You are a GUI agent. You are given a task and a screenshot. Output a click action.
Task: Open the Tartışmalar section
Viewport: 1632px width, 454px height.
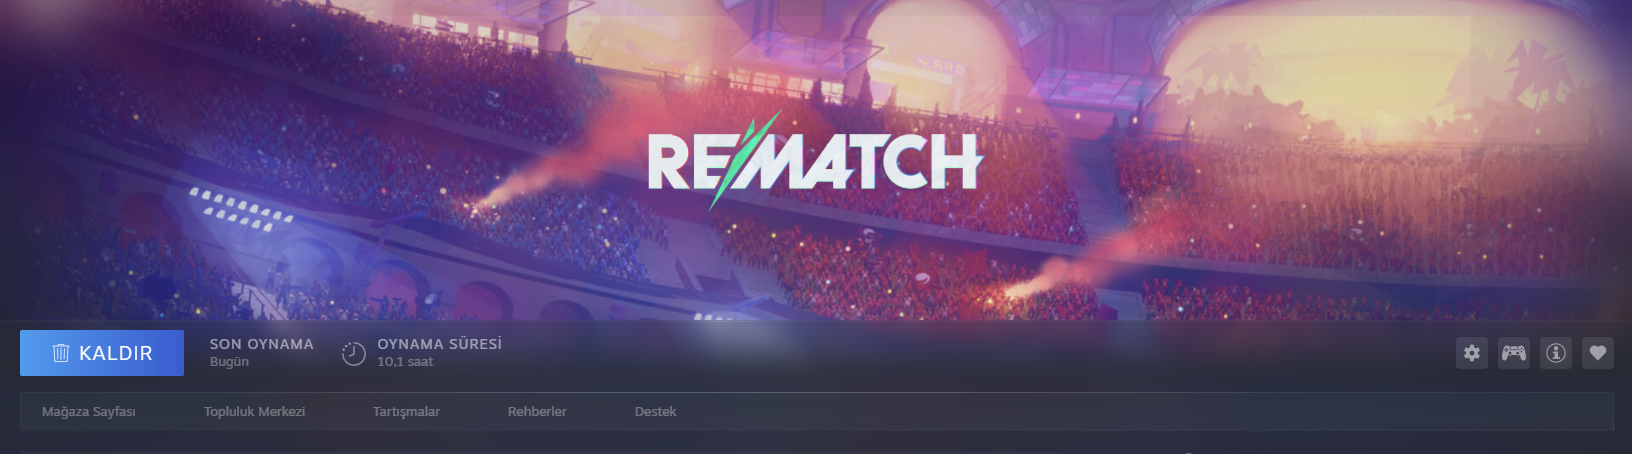point(406,412)
